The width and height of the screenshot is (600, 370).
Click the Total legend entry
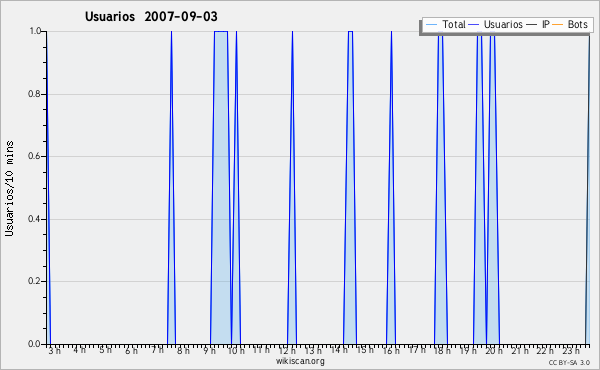[445, 24]
